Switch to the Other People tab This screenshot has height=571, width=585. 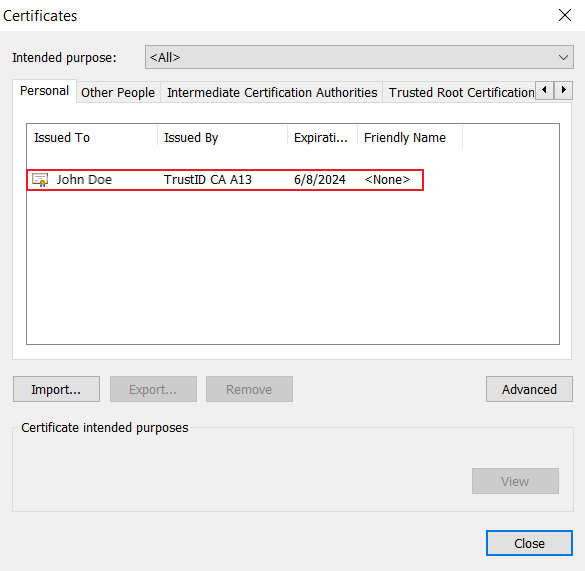click(118, 92)
